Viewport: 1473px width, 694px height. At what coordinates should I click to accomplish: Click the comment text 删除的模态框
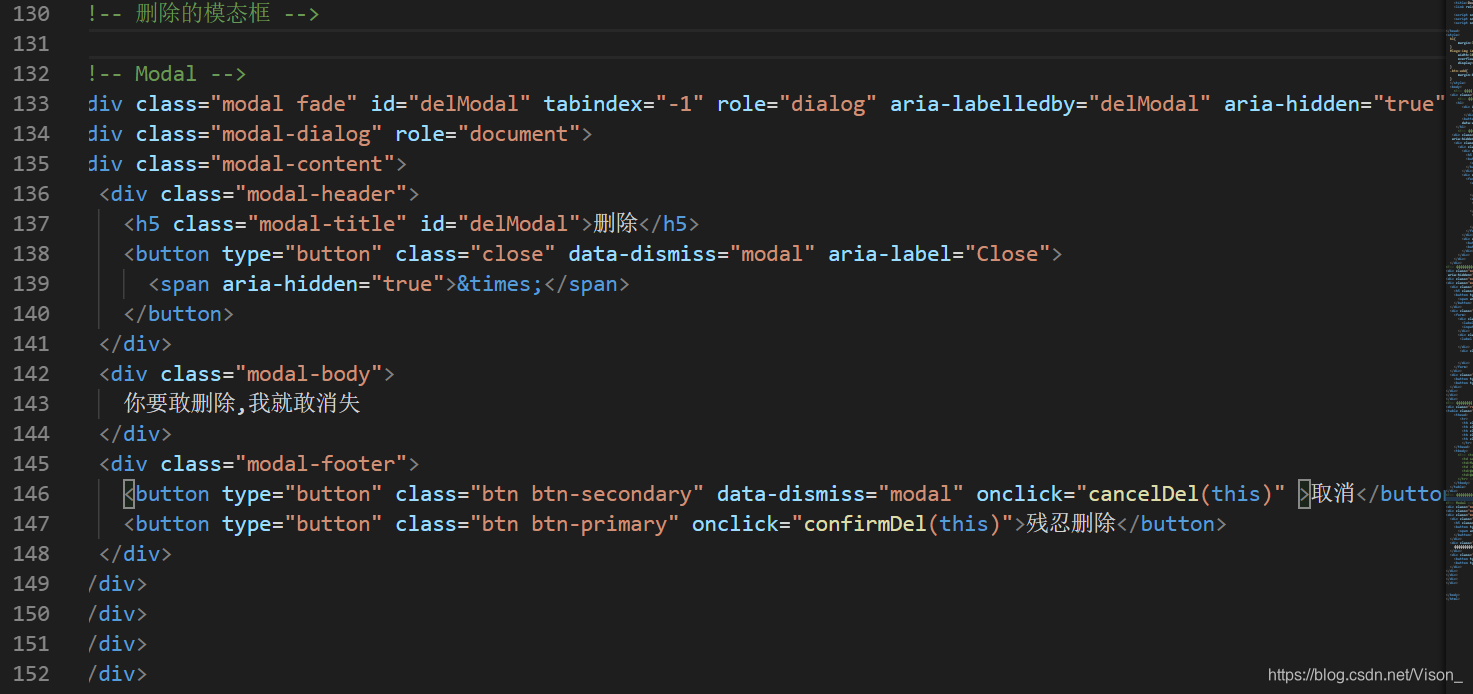click(203, 14)
